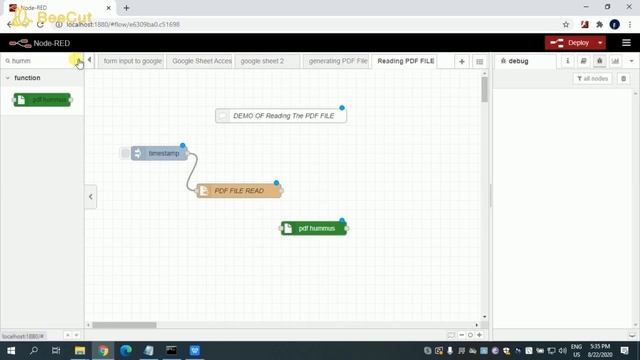Viewport: 640px width, 360px height.
Task: Select the pdf hummus node on canvas
Action: tap(314, 228)
